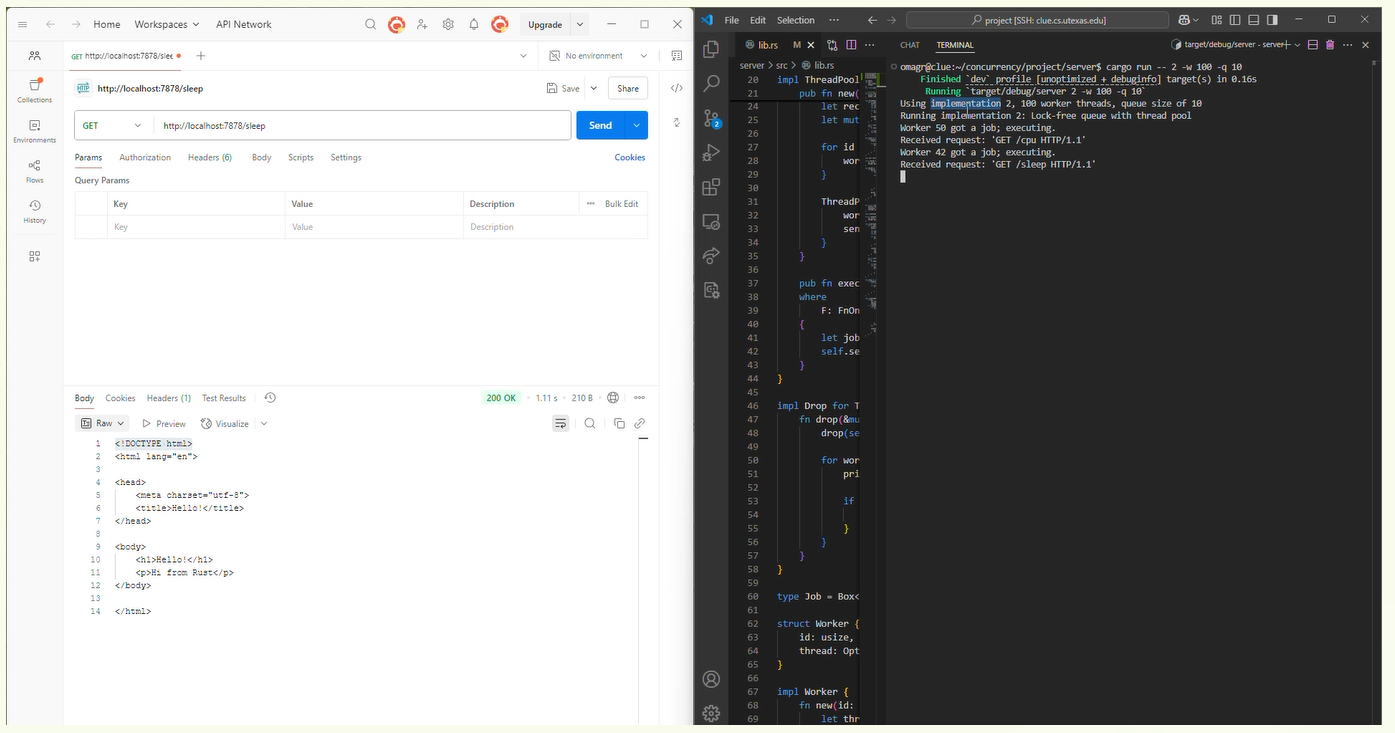Open response more-options ellipsis
Image resolution: width=1395 pixels, height=733 pixels.
640,398
